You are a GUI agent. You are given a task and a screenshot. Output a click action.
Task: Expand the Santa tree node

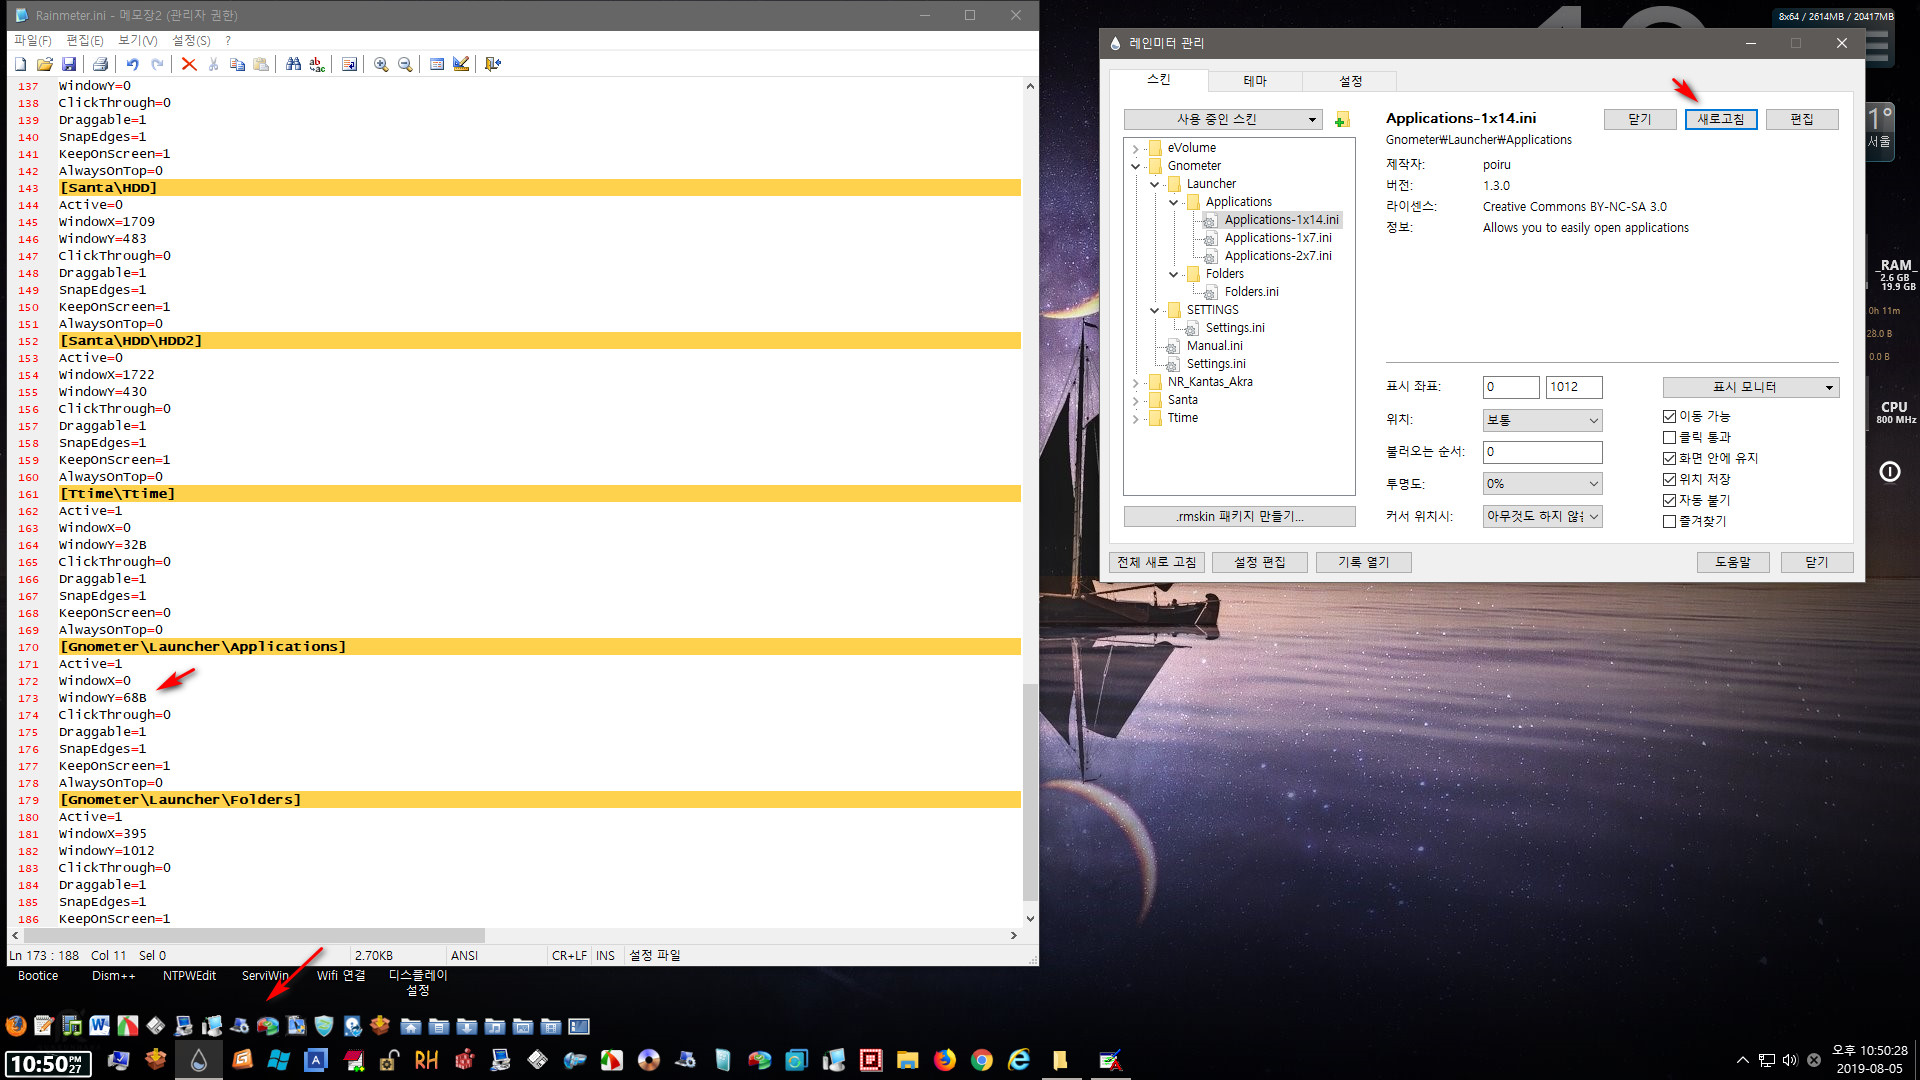(1135, 400)
